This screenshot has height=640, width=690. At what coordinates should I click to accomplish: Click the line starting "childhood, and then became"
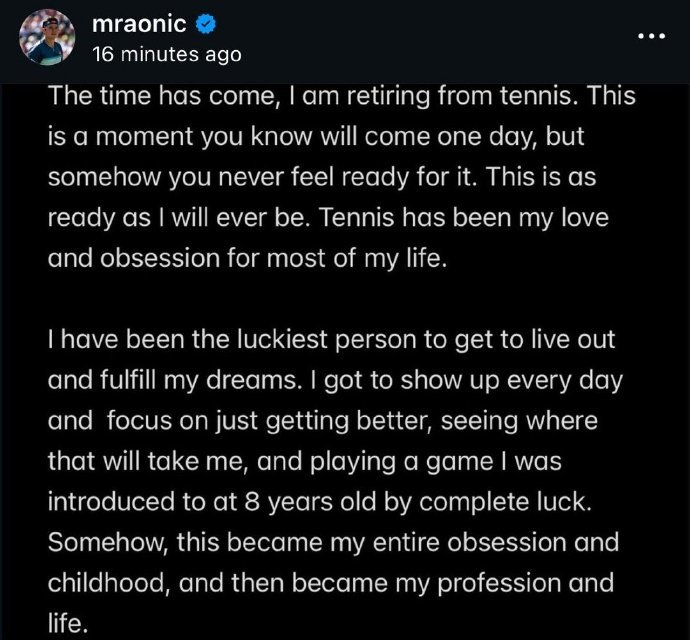(329, 583)
